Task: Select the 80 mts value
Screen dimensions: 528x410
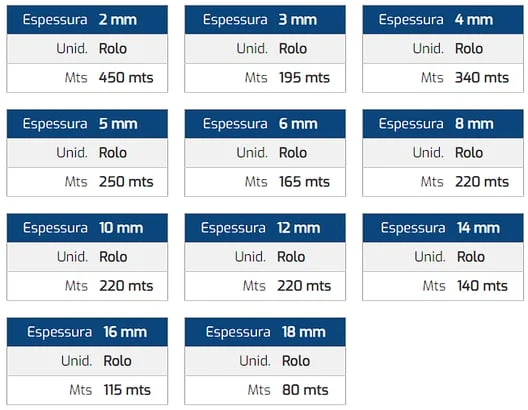Action: [x=305, y=390]
